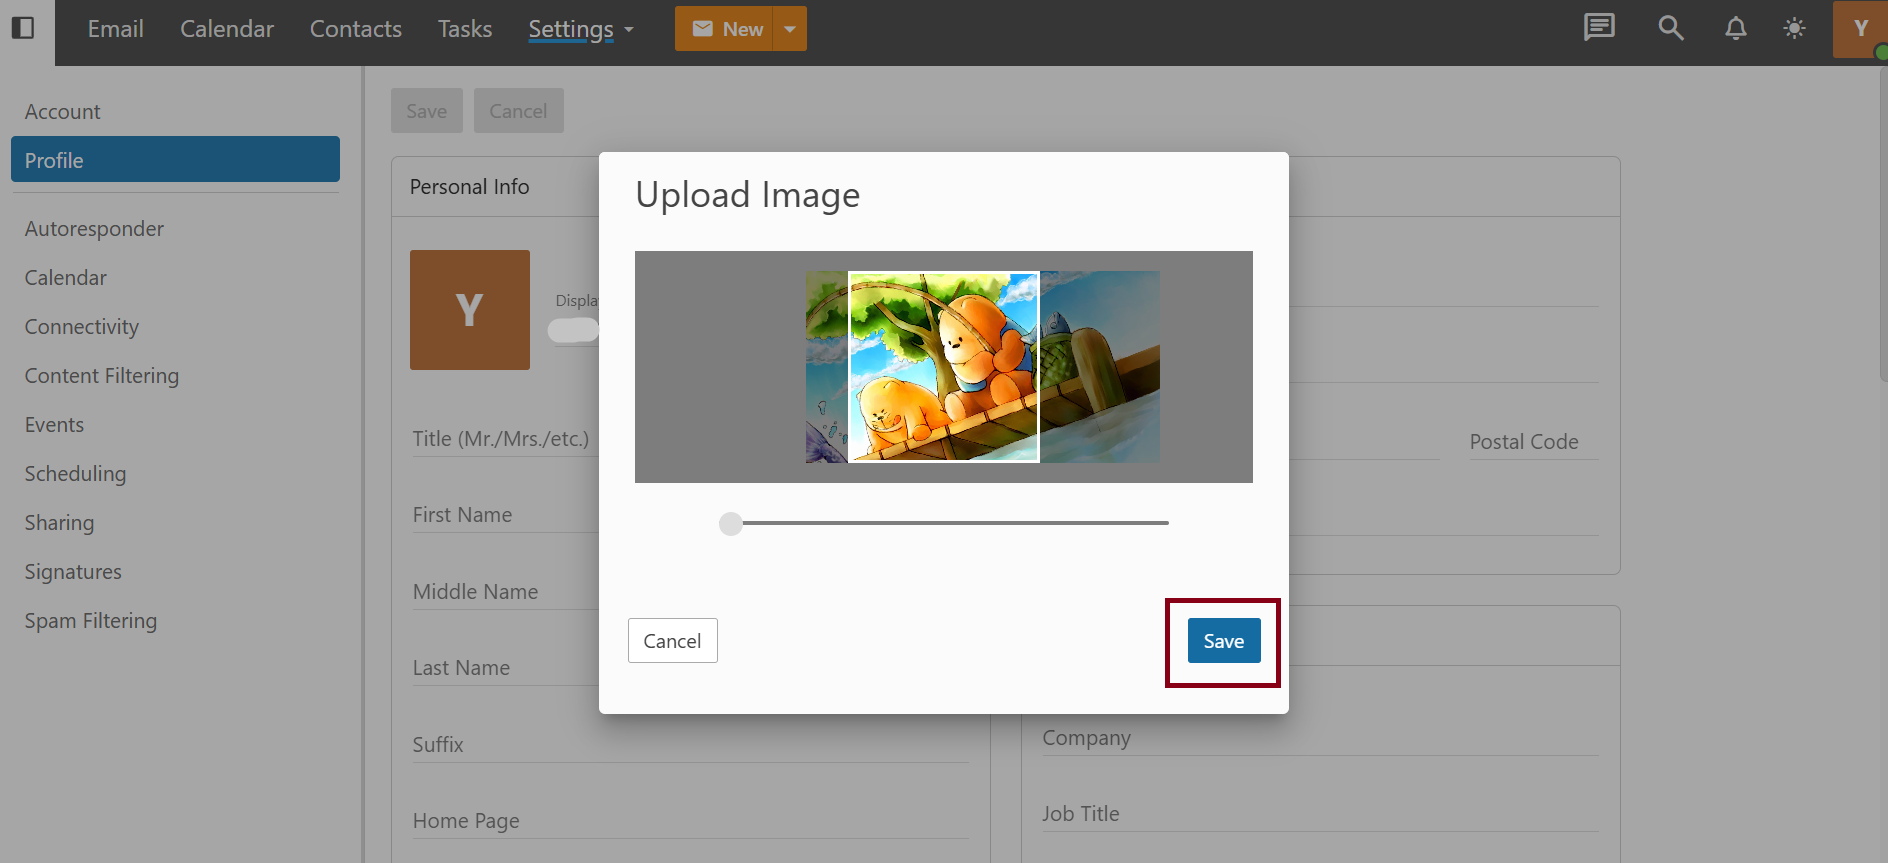Click Cancel in the Upload Image dialog
Screen dimensions: 1888x863
(673, 641)
